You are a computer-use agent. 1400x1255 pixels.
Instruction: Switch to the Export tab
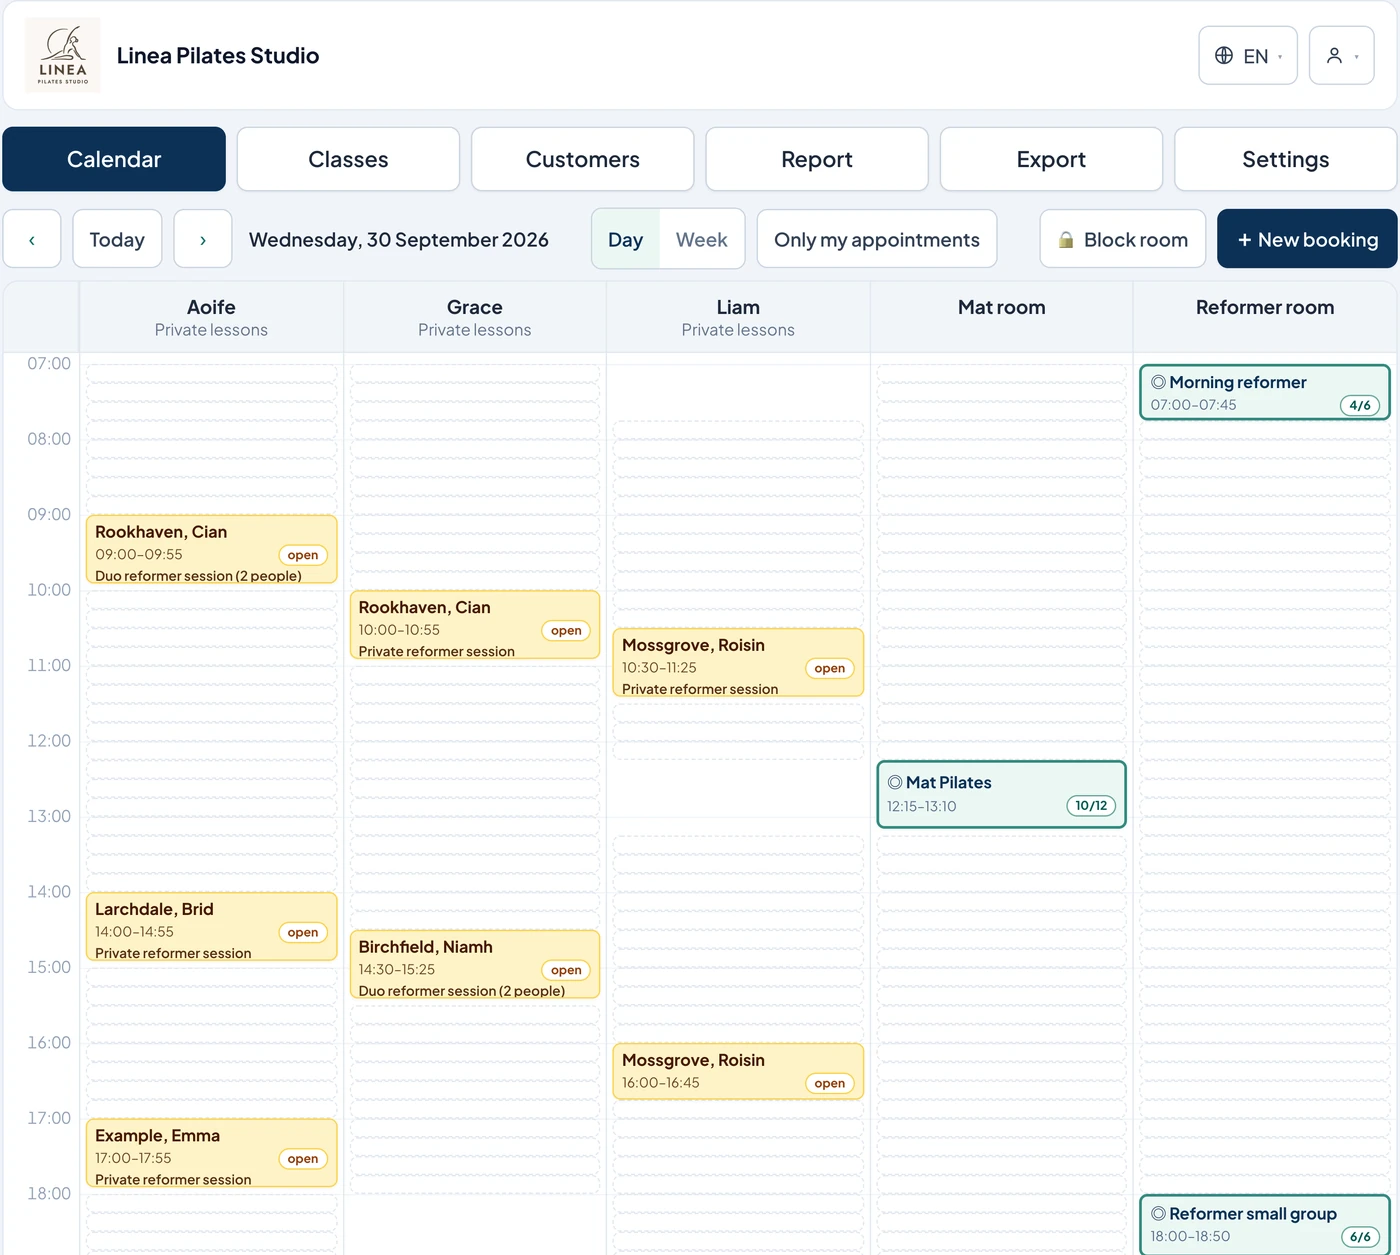1051,159
